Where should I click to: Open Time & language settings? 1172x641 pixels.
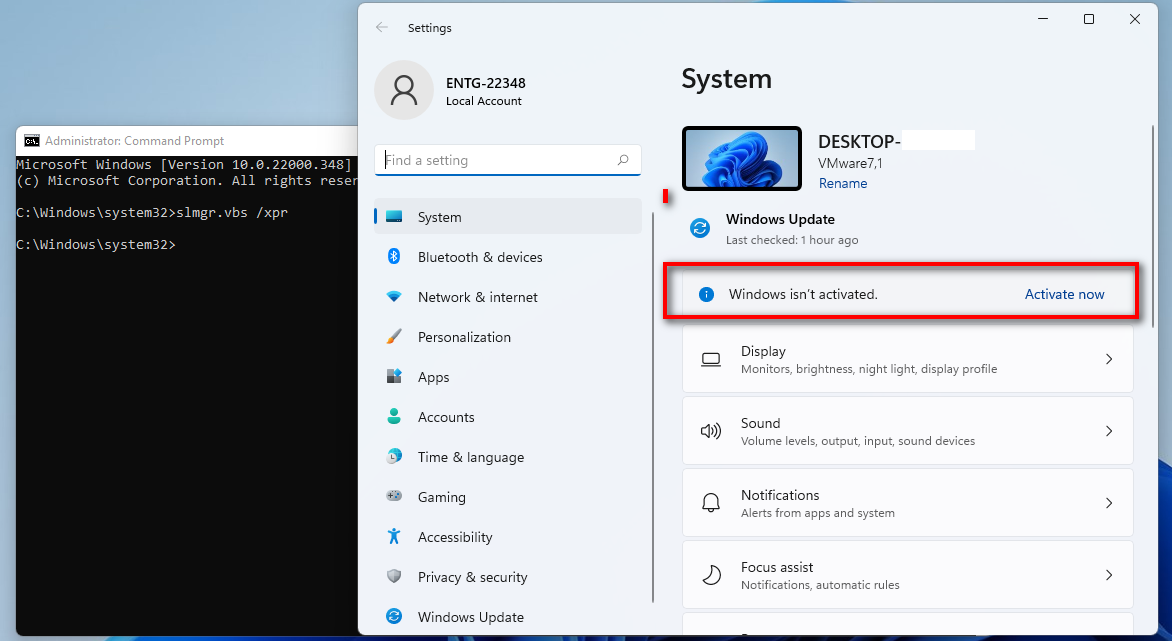(471, 457)
